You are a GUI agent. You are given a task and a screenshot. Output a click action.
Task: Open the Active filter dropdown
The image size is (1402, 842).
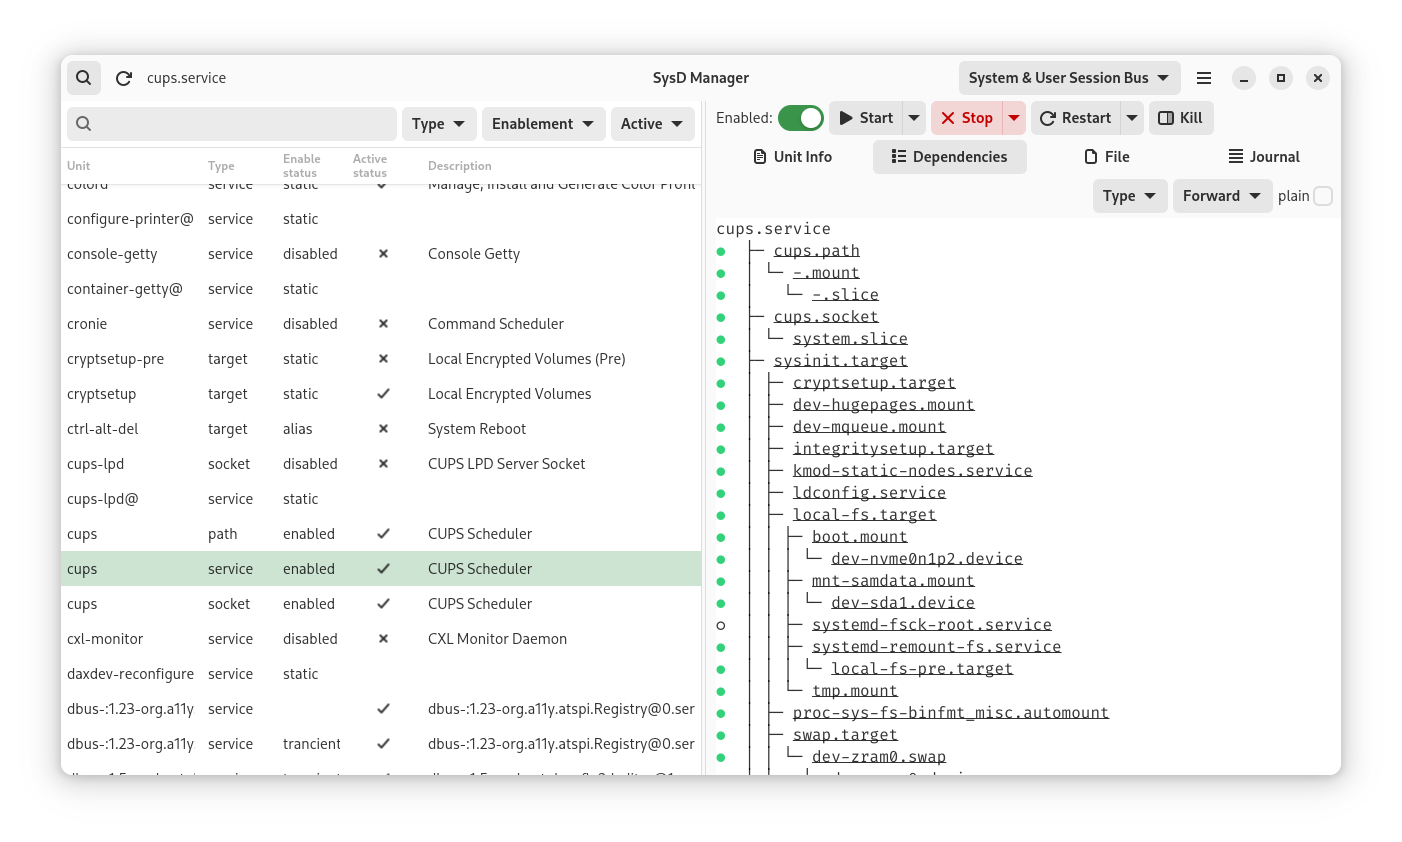point(652,124)
